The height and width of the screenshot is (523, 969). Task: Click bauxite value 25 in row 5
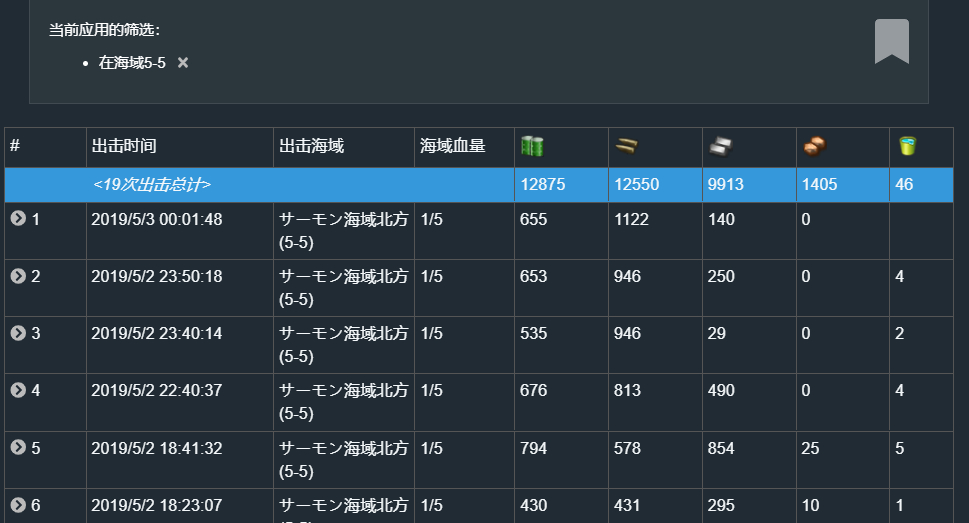point(810,448)
